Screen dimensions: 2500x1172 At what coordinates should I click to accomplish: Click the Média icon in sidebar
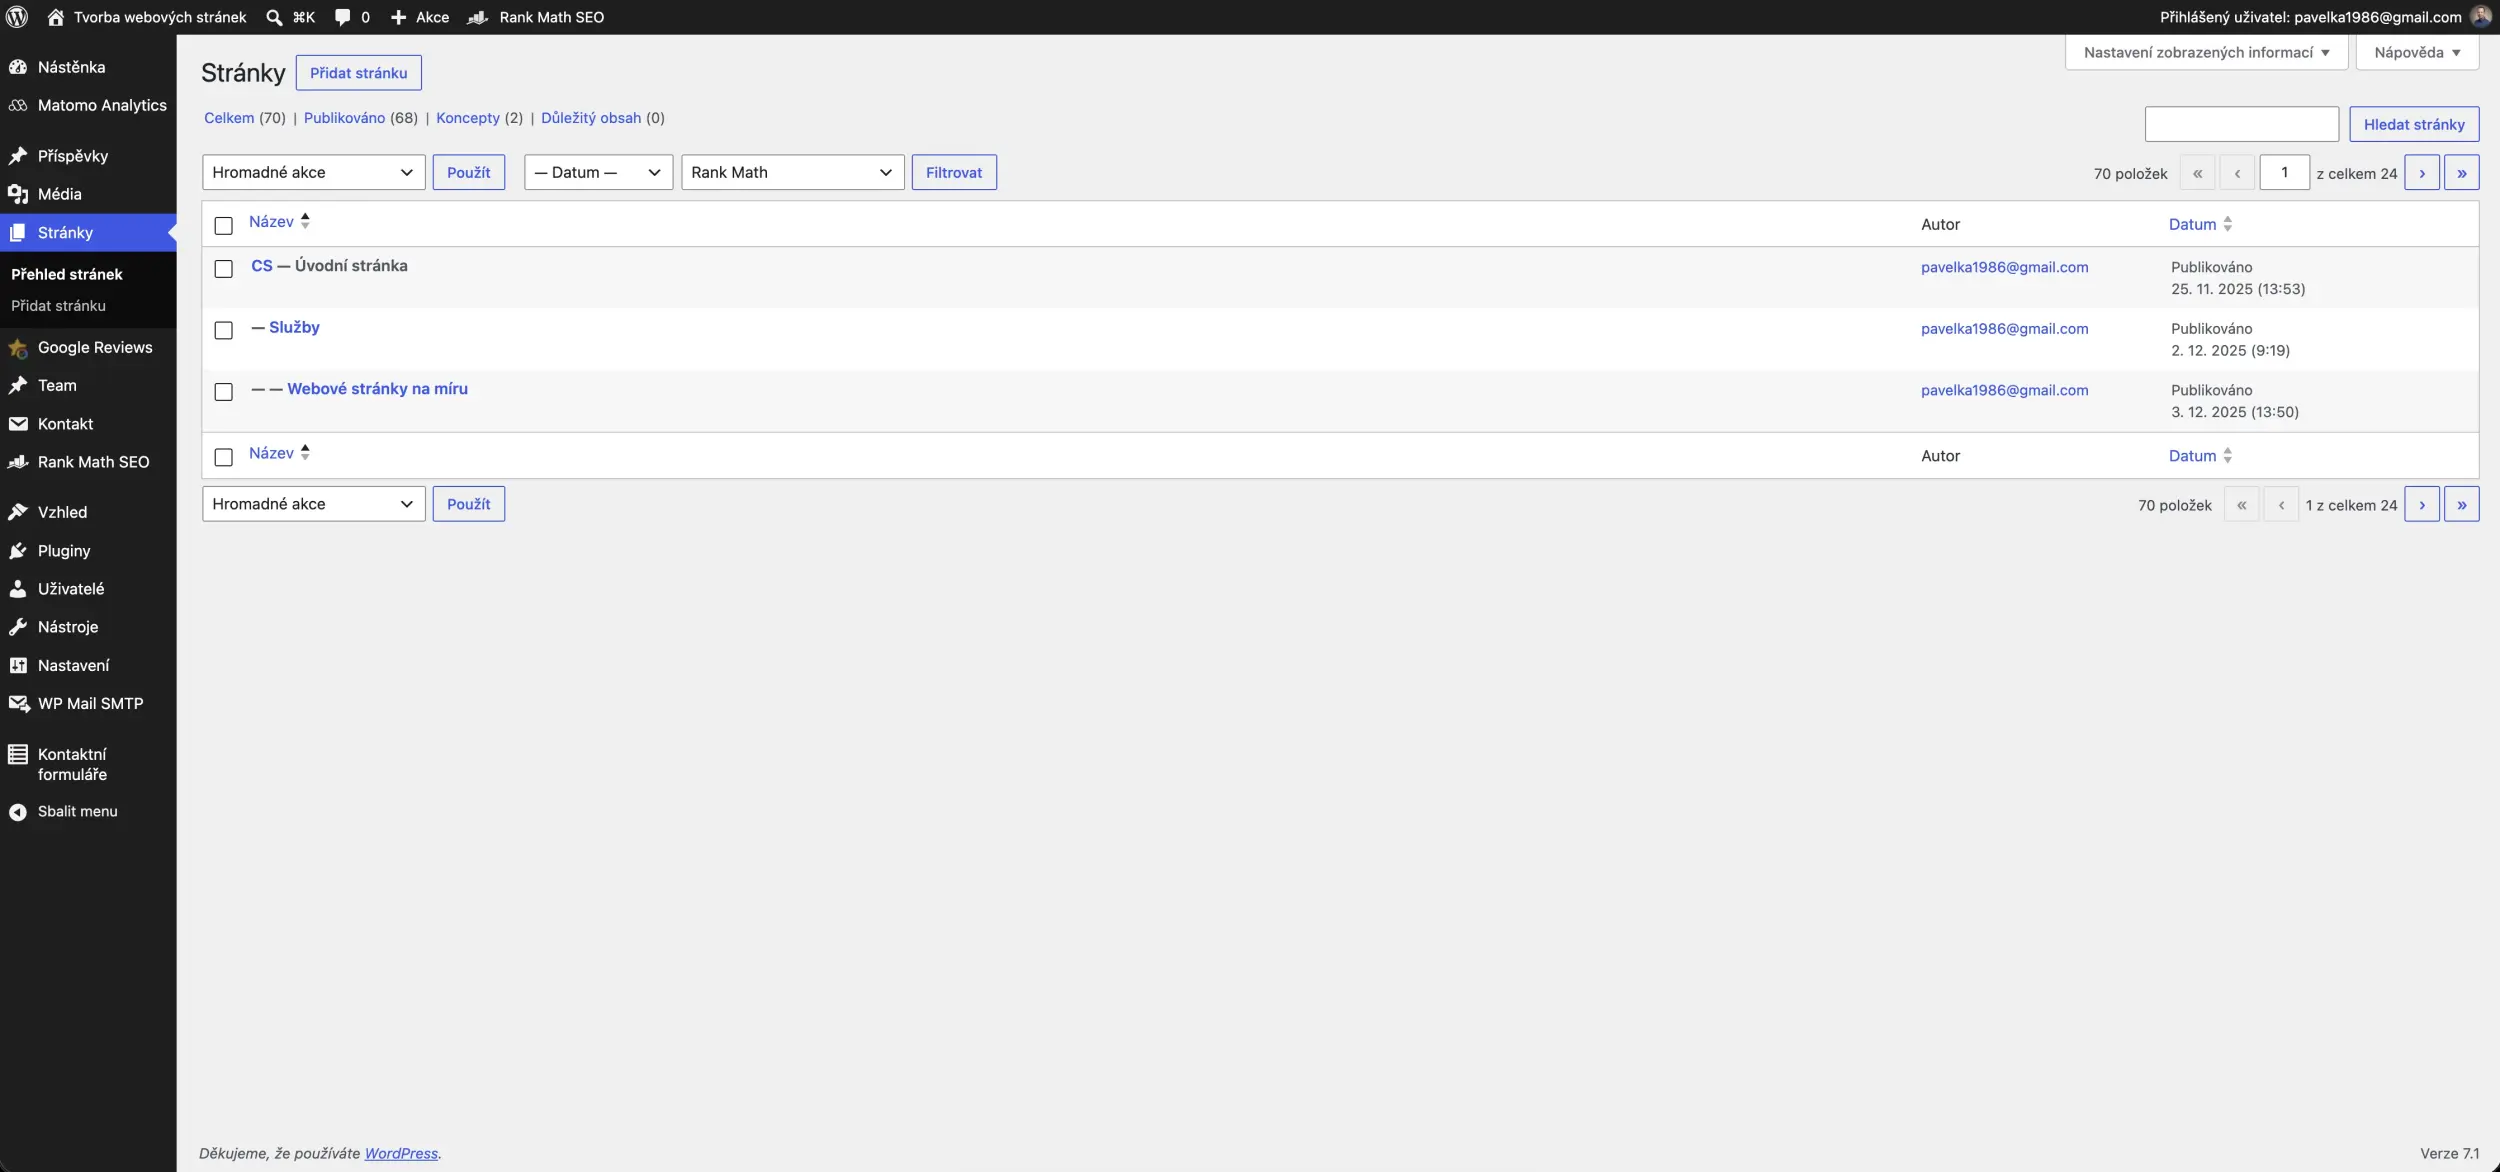coord(18,194)
